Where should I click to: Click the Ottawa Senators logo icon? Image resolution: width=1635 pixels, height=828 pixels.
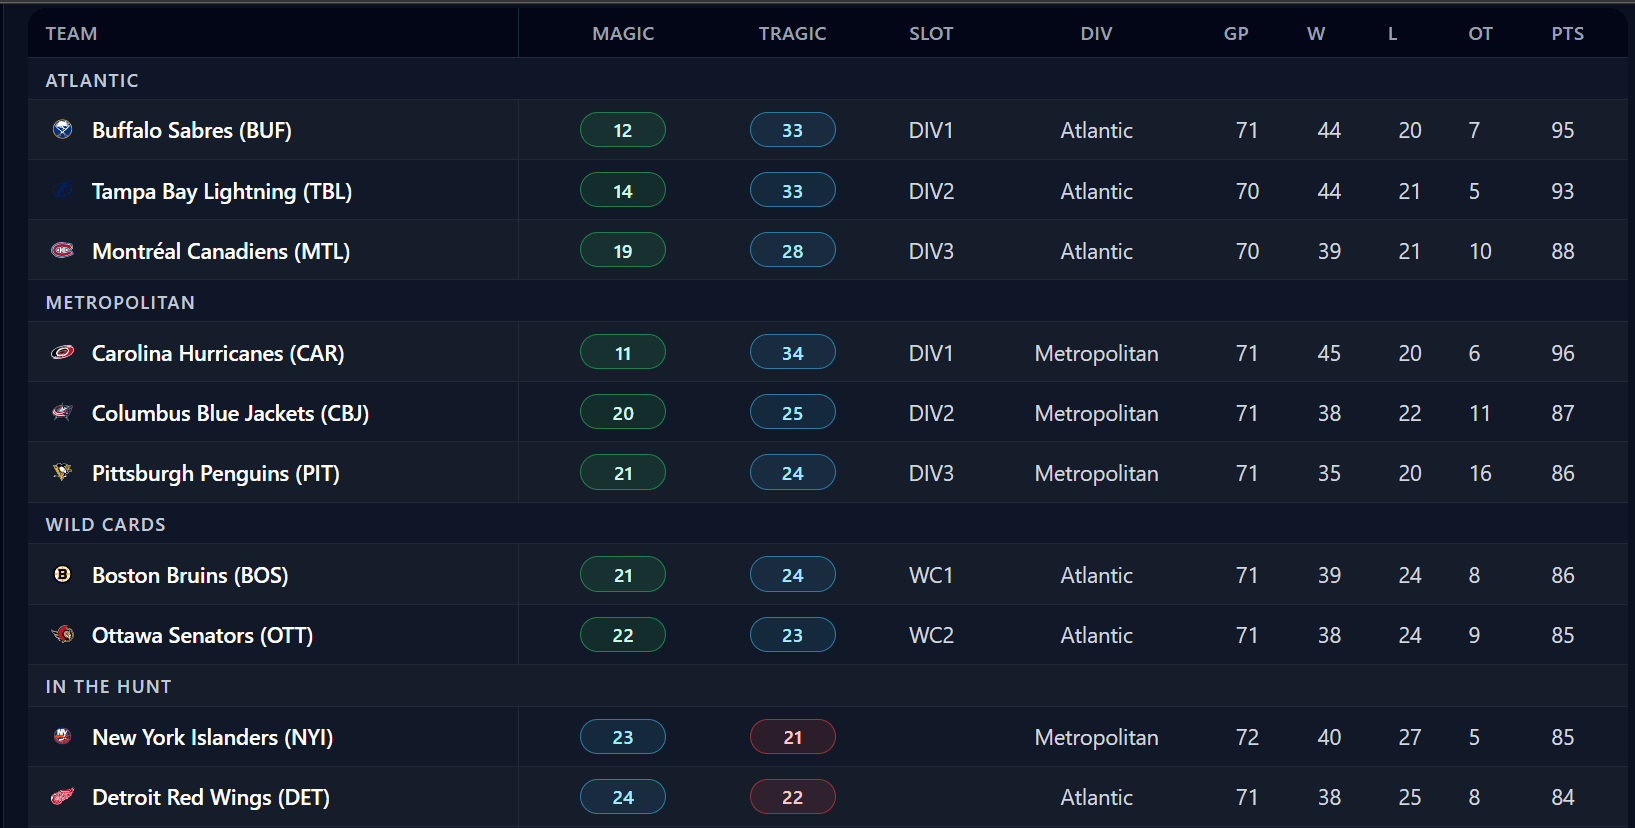tap(63, 634)
